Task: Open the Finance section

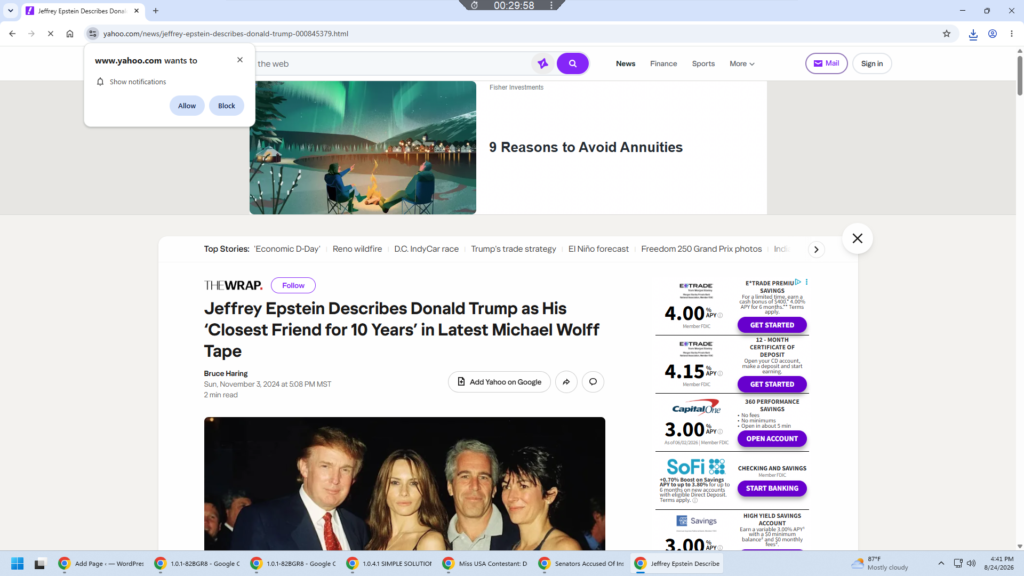Action: coord(664,63)
